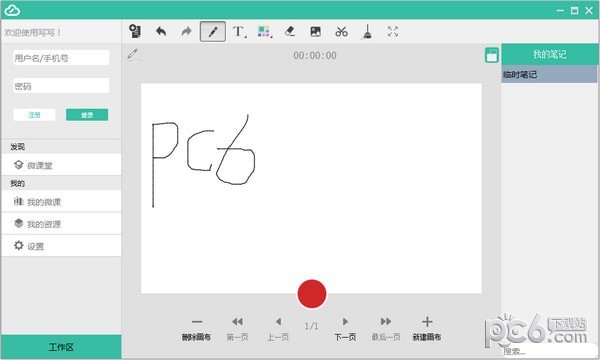Click the cloud logo icon in title bar
The height and width of the screenshot is (360, 600).
point(12,10)
